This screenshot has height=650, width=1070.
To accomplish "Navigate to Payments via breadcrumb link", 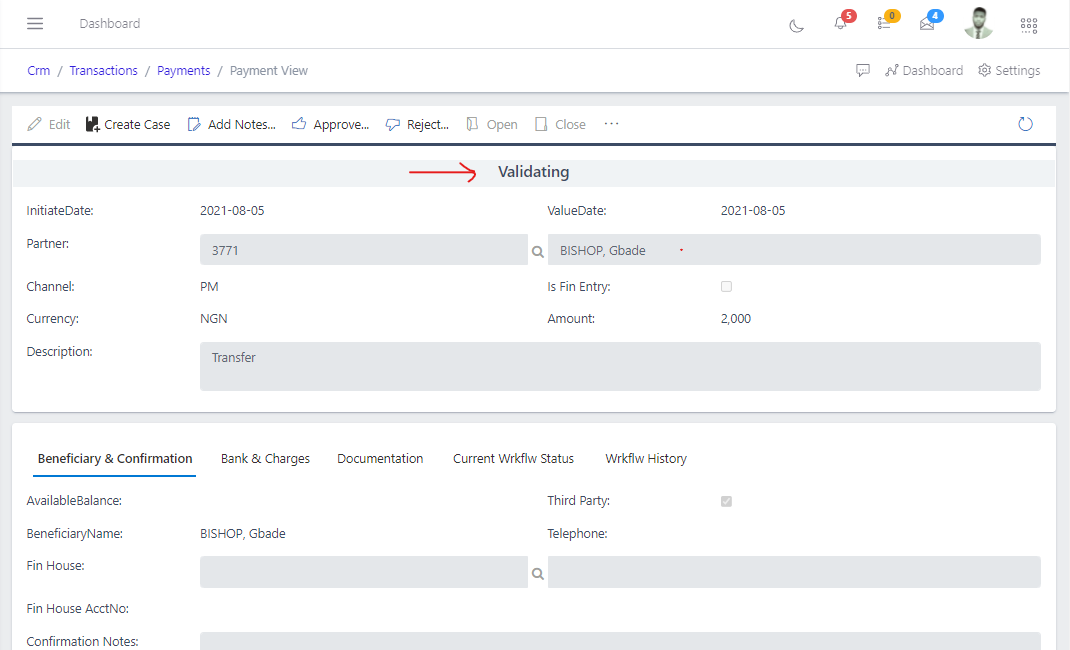I will pos(183,70).
